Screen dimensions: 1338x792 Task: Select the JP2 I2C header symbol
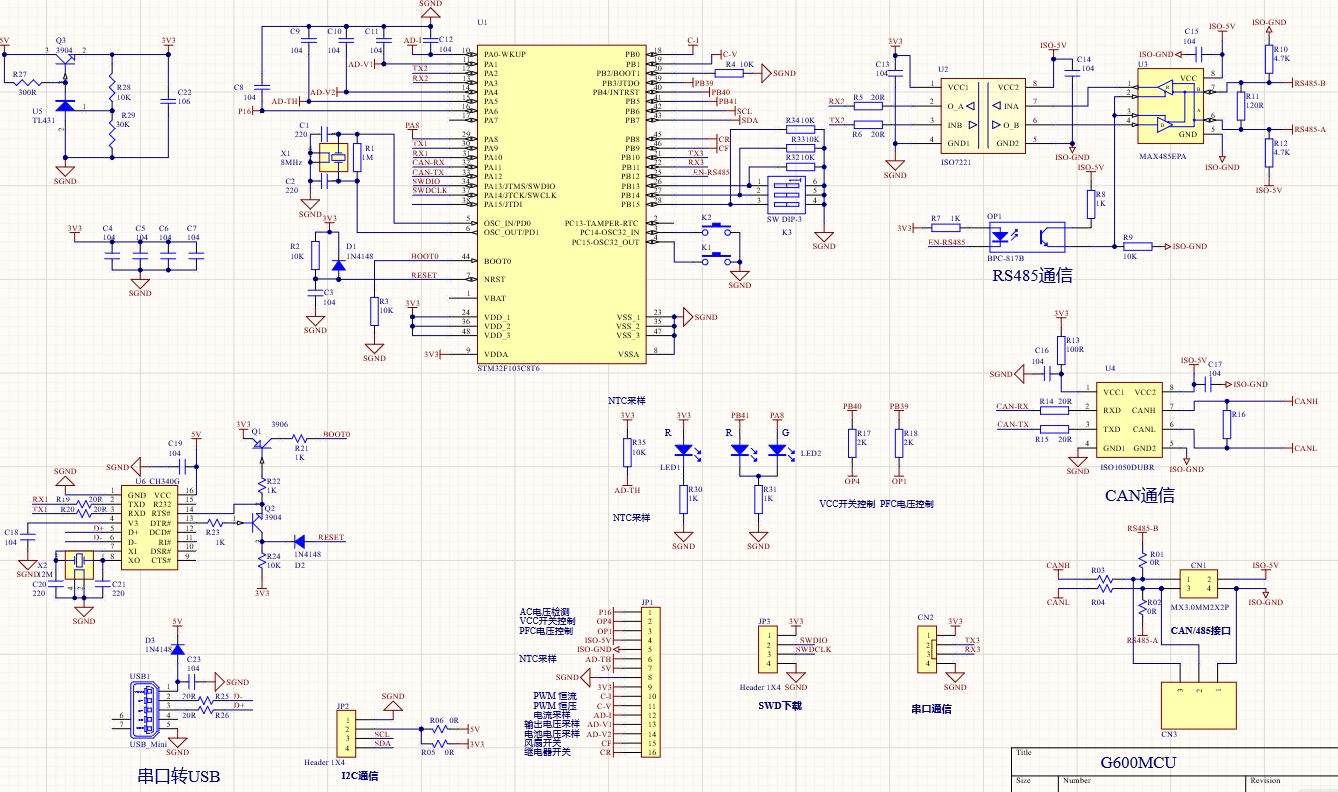345,733
